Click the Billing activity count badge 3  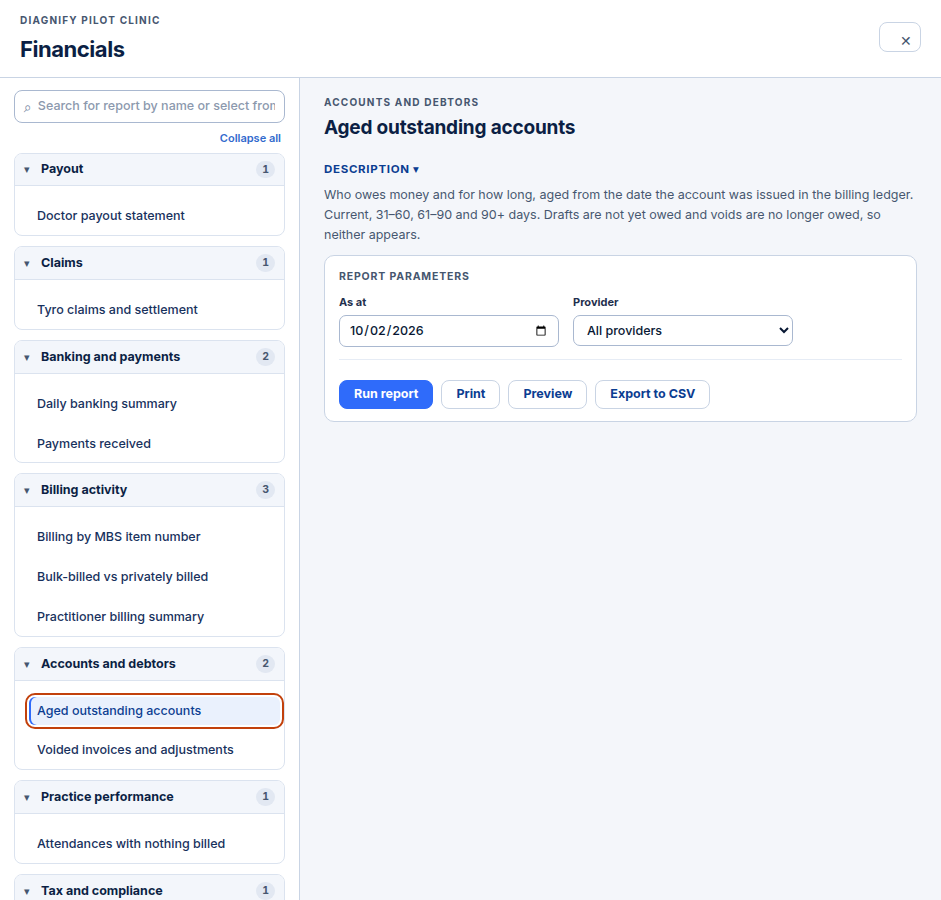[265, 490]
